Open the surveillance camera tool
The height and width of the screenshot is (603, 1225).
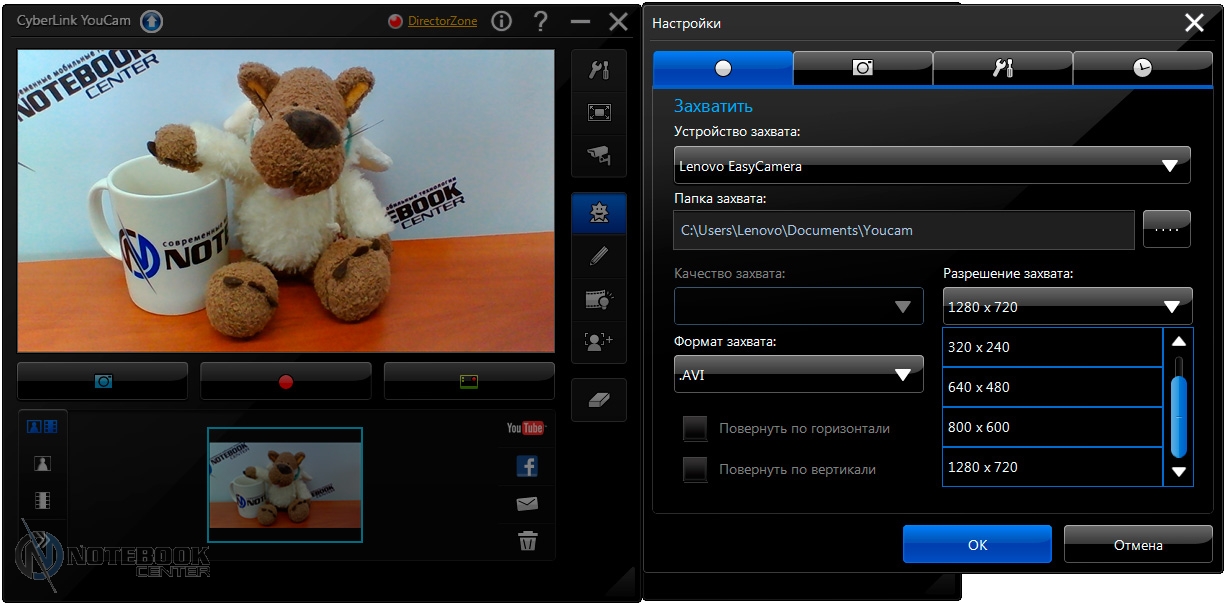point(599,155)
